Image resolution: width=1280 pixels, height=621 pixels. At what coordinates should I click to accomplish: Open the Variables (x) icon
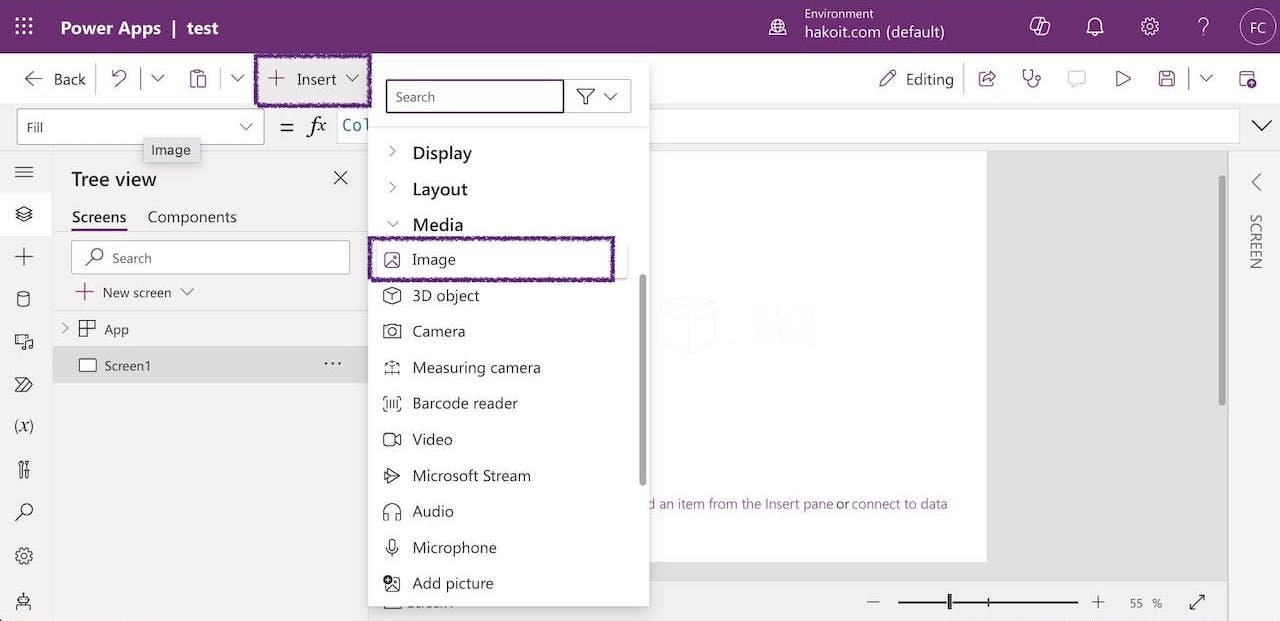pyautogui.click(x=24, y=426)
